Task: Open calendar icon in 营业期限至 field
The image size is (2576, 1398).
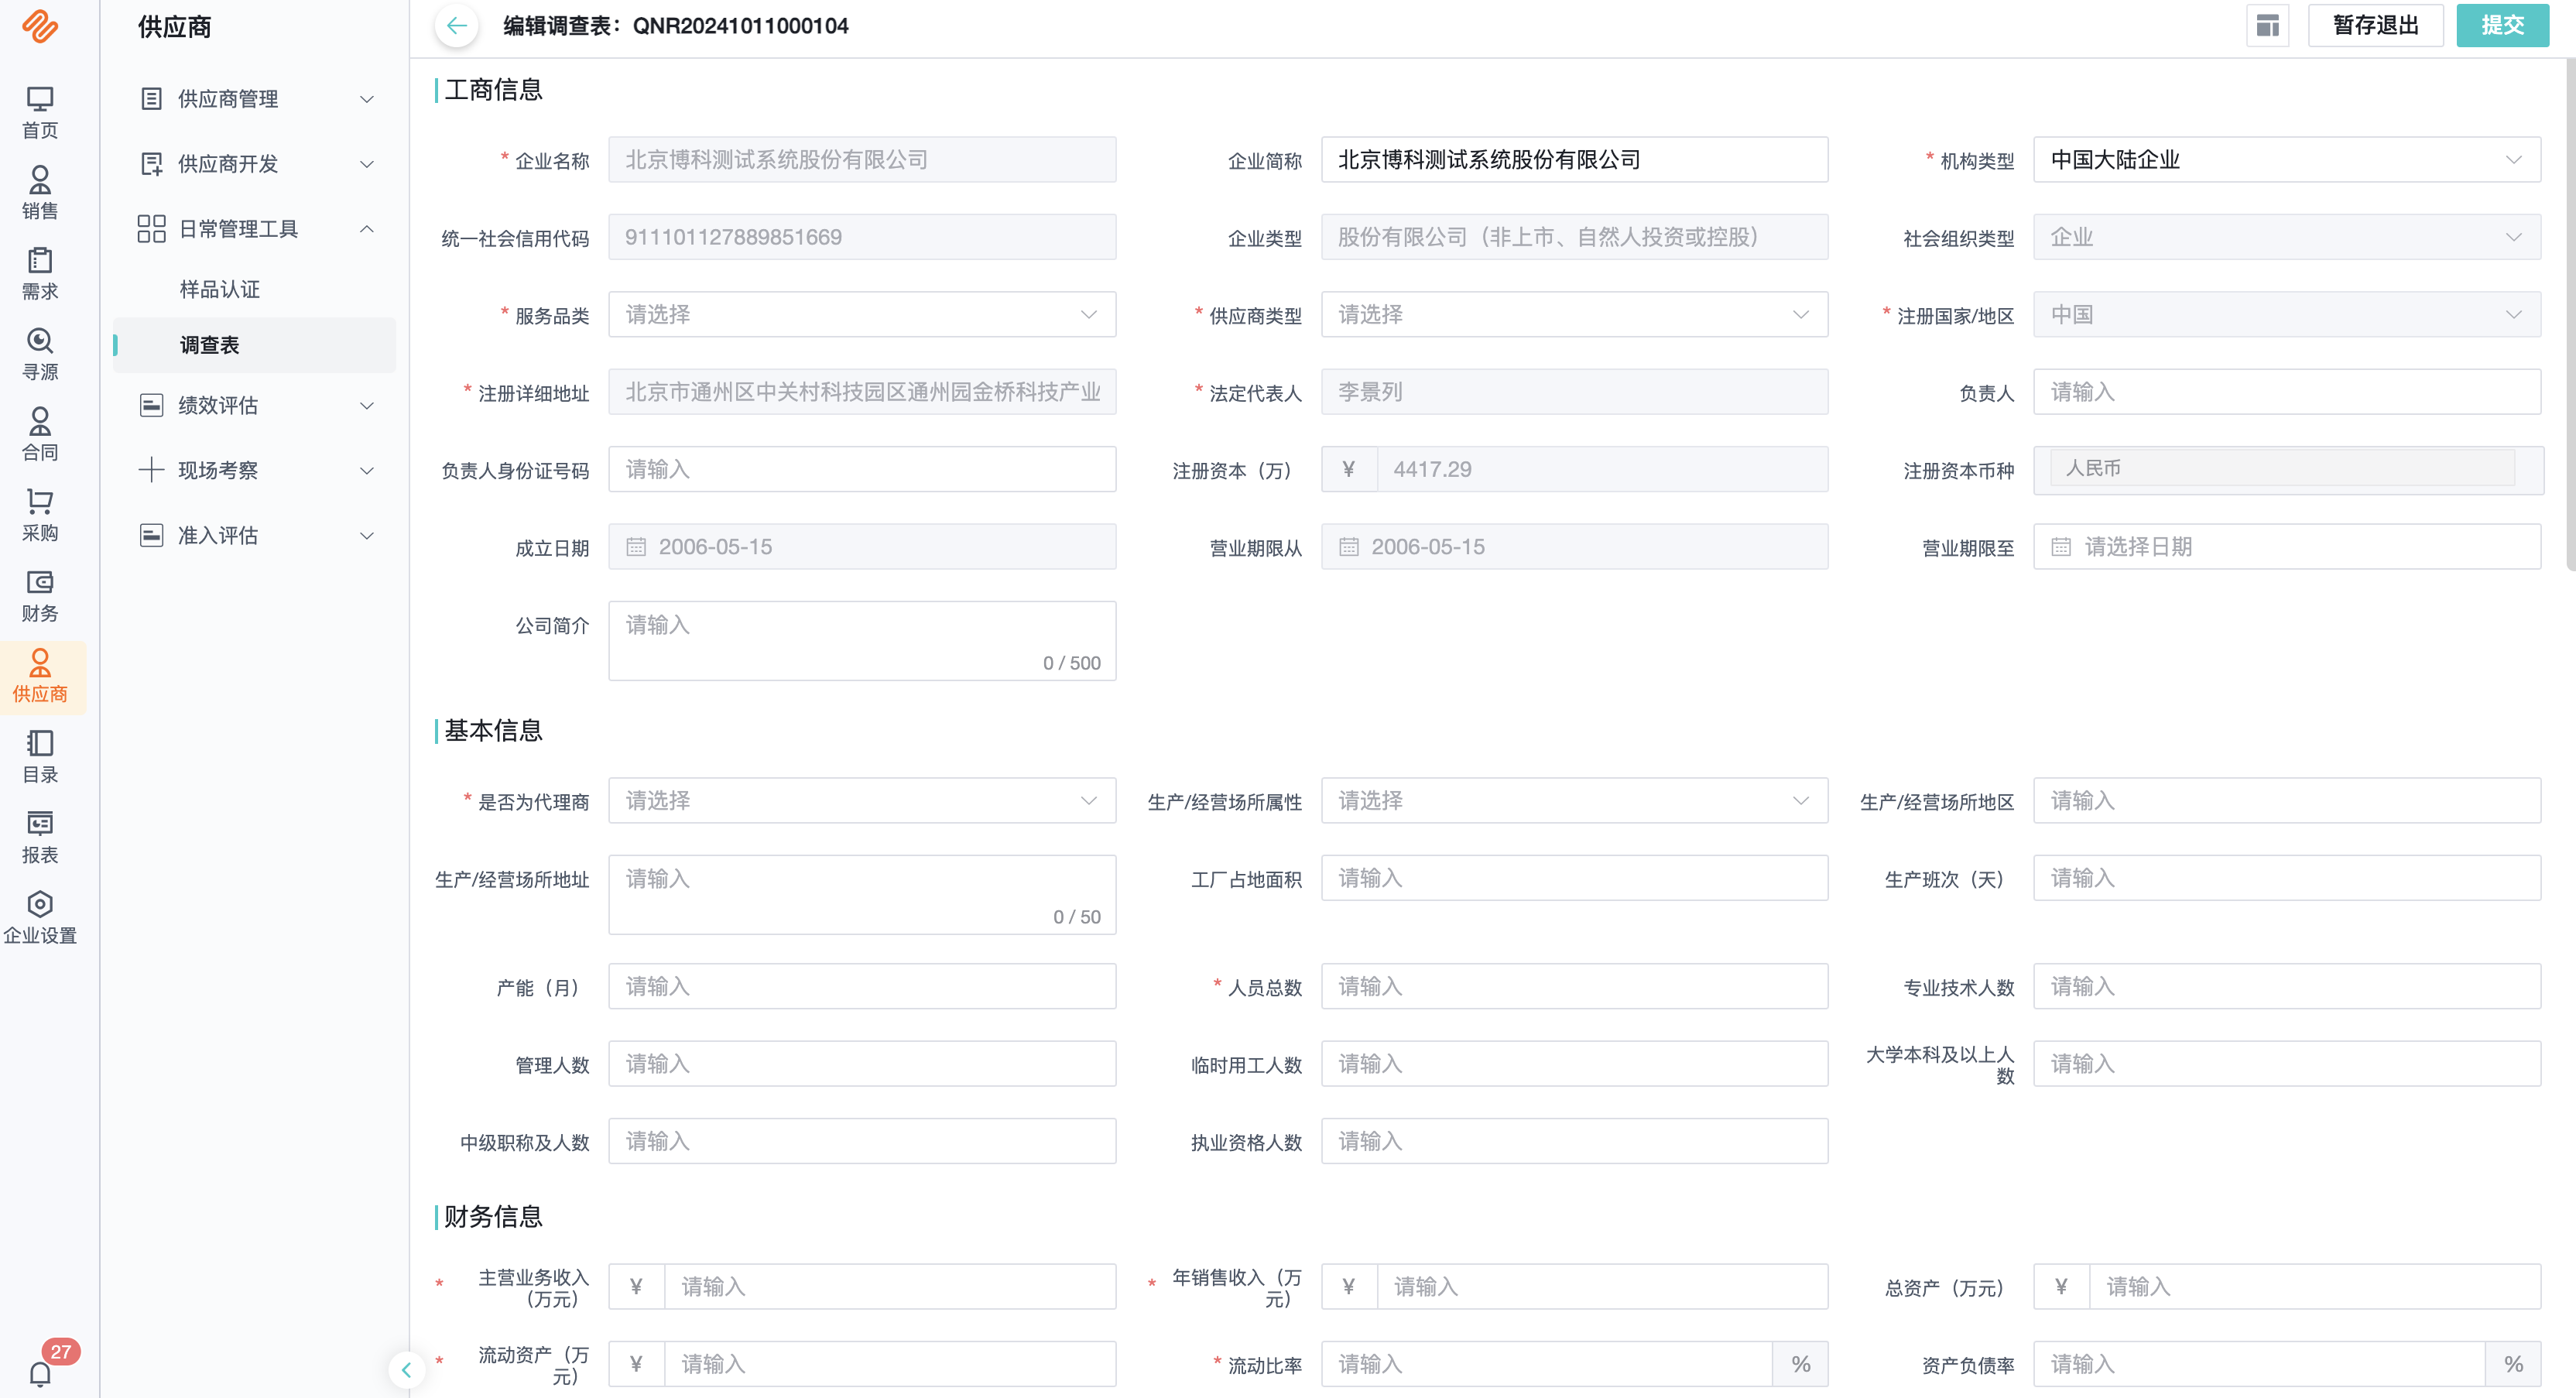Action: coord(2061,547)
